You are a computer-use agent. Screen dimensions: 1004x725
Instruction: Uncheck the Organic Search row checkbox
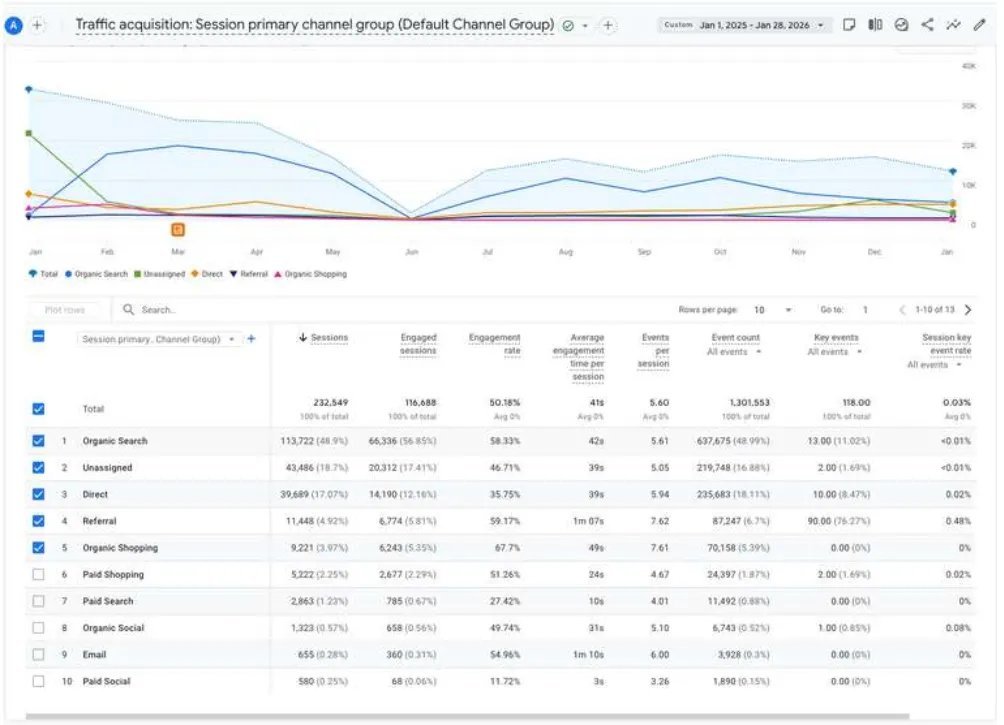(38, 441)
